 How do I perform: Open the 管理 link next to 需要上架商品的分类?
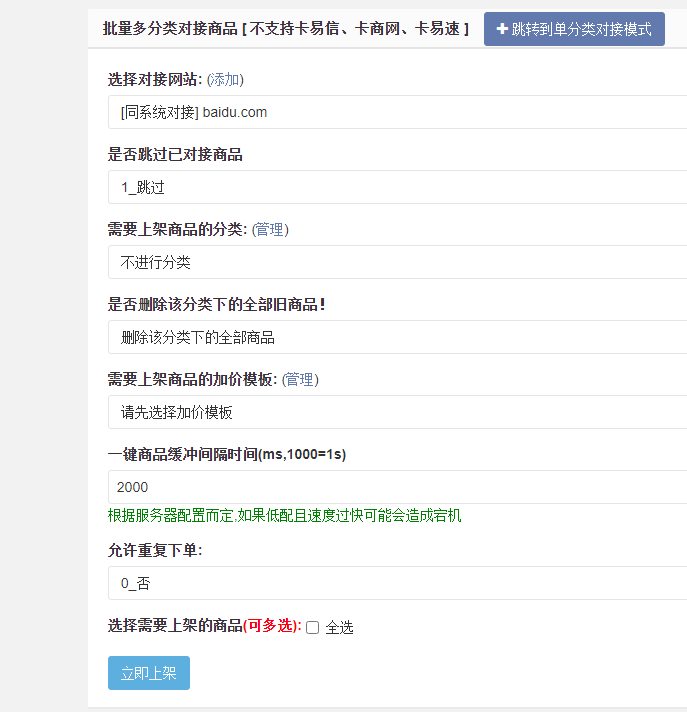point(269,229)
